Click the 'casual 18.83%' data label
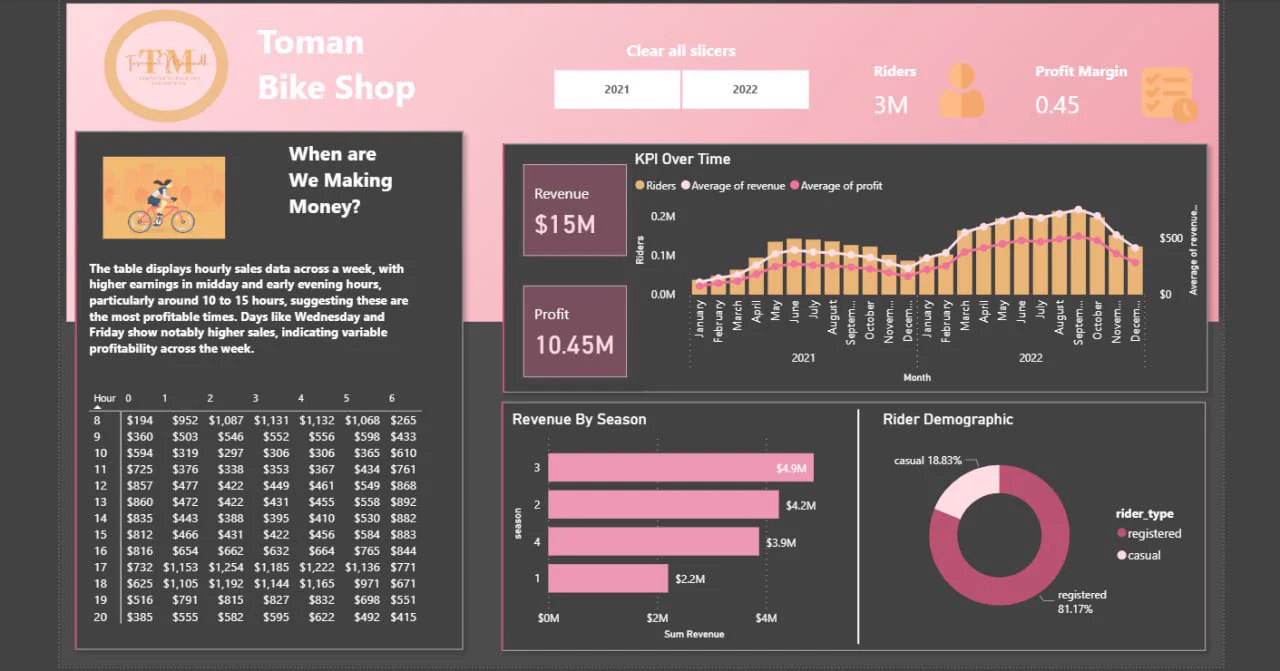This screenshot has height=671, width=1280. 928,461
